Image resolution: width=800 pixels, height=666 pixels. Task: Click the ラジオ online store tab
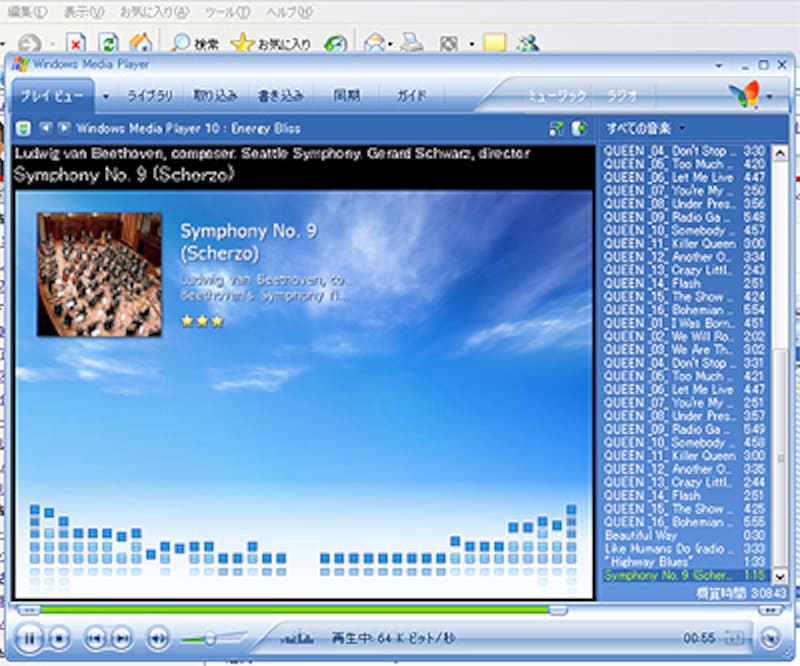[622, 96]
